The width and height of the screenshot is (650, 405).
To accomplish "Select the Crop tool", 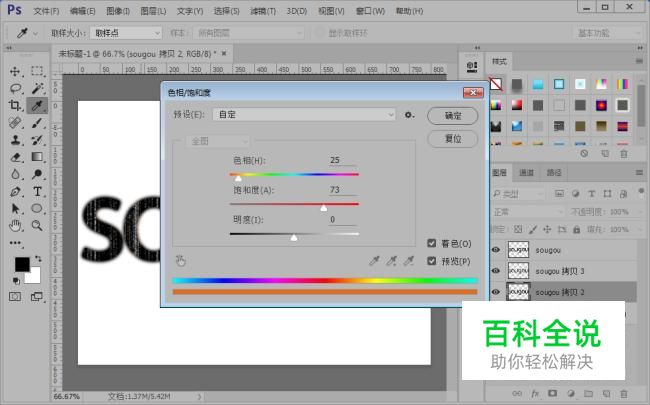I will pos(15,106).
